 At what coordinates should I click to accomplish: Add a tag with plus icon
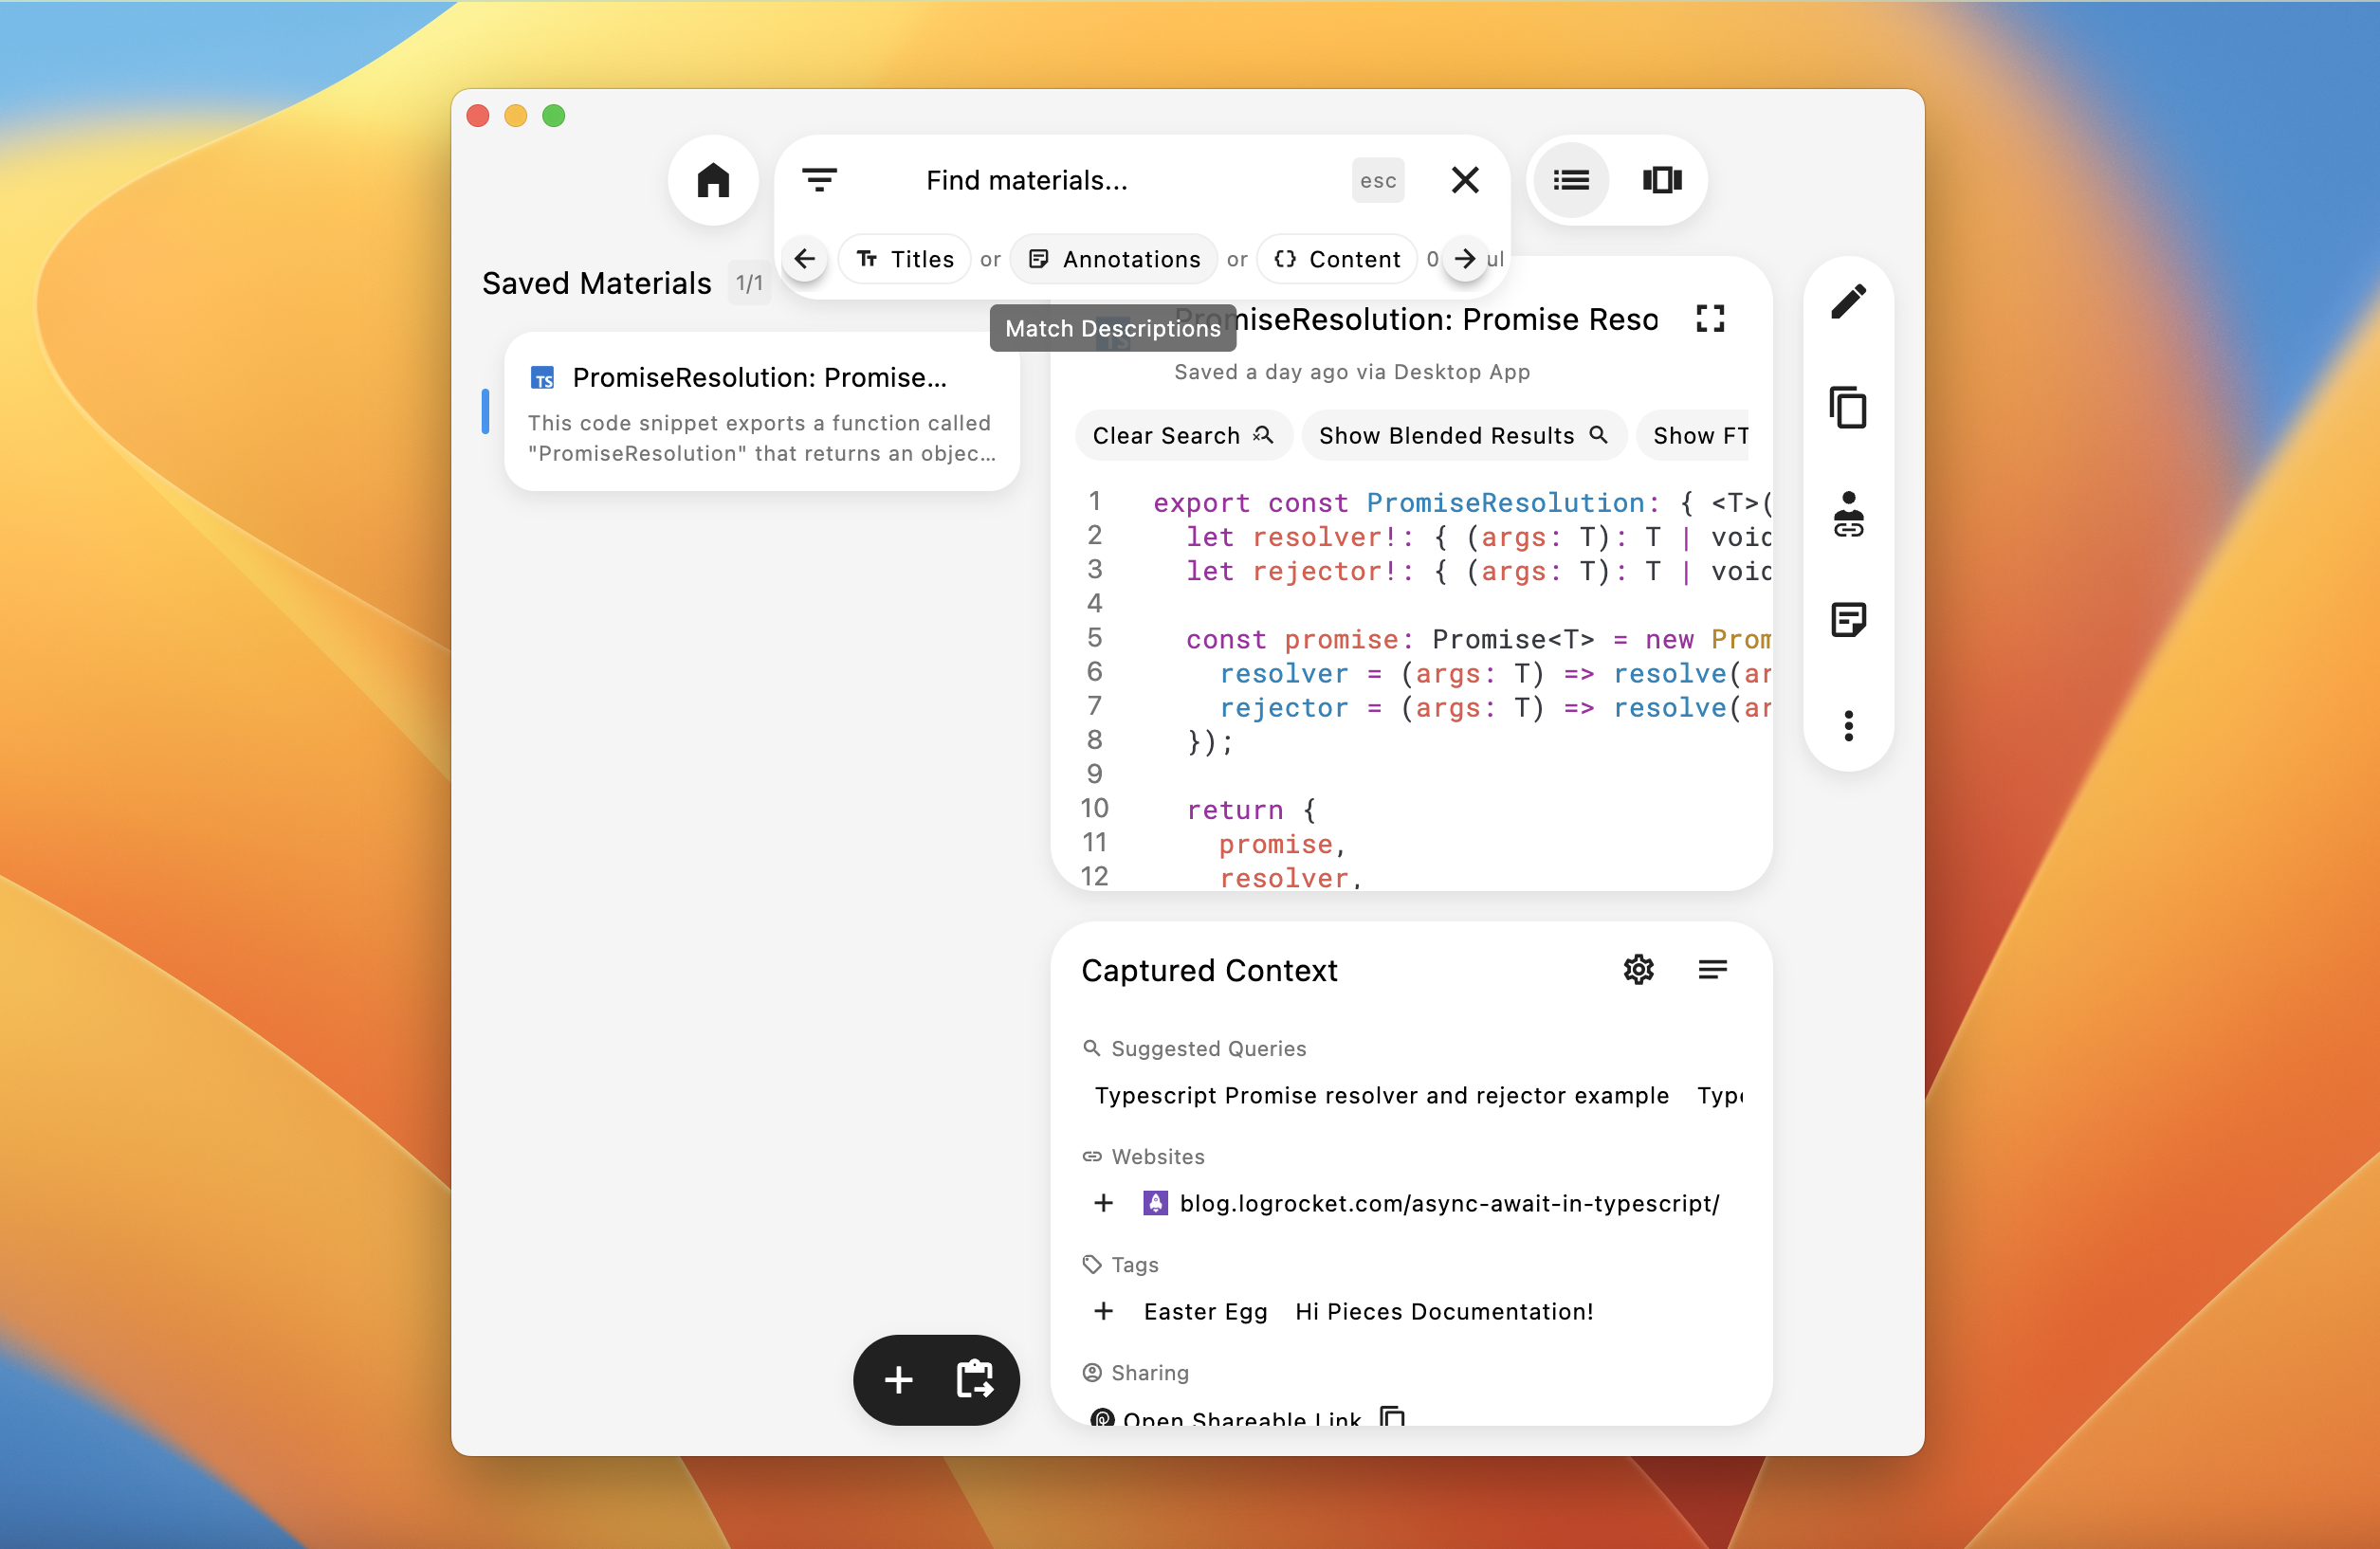tap(1103, 1311)
